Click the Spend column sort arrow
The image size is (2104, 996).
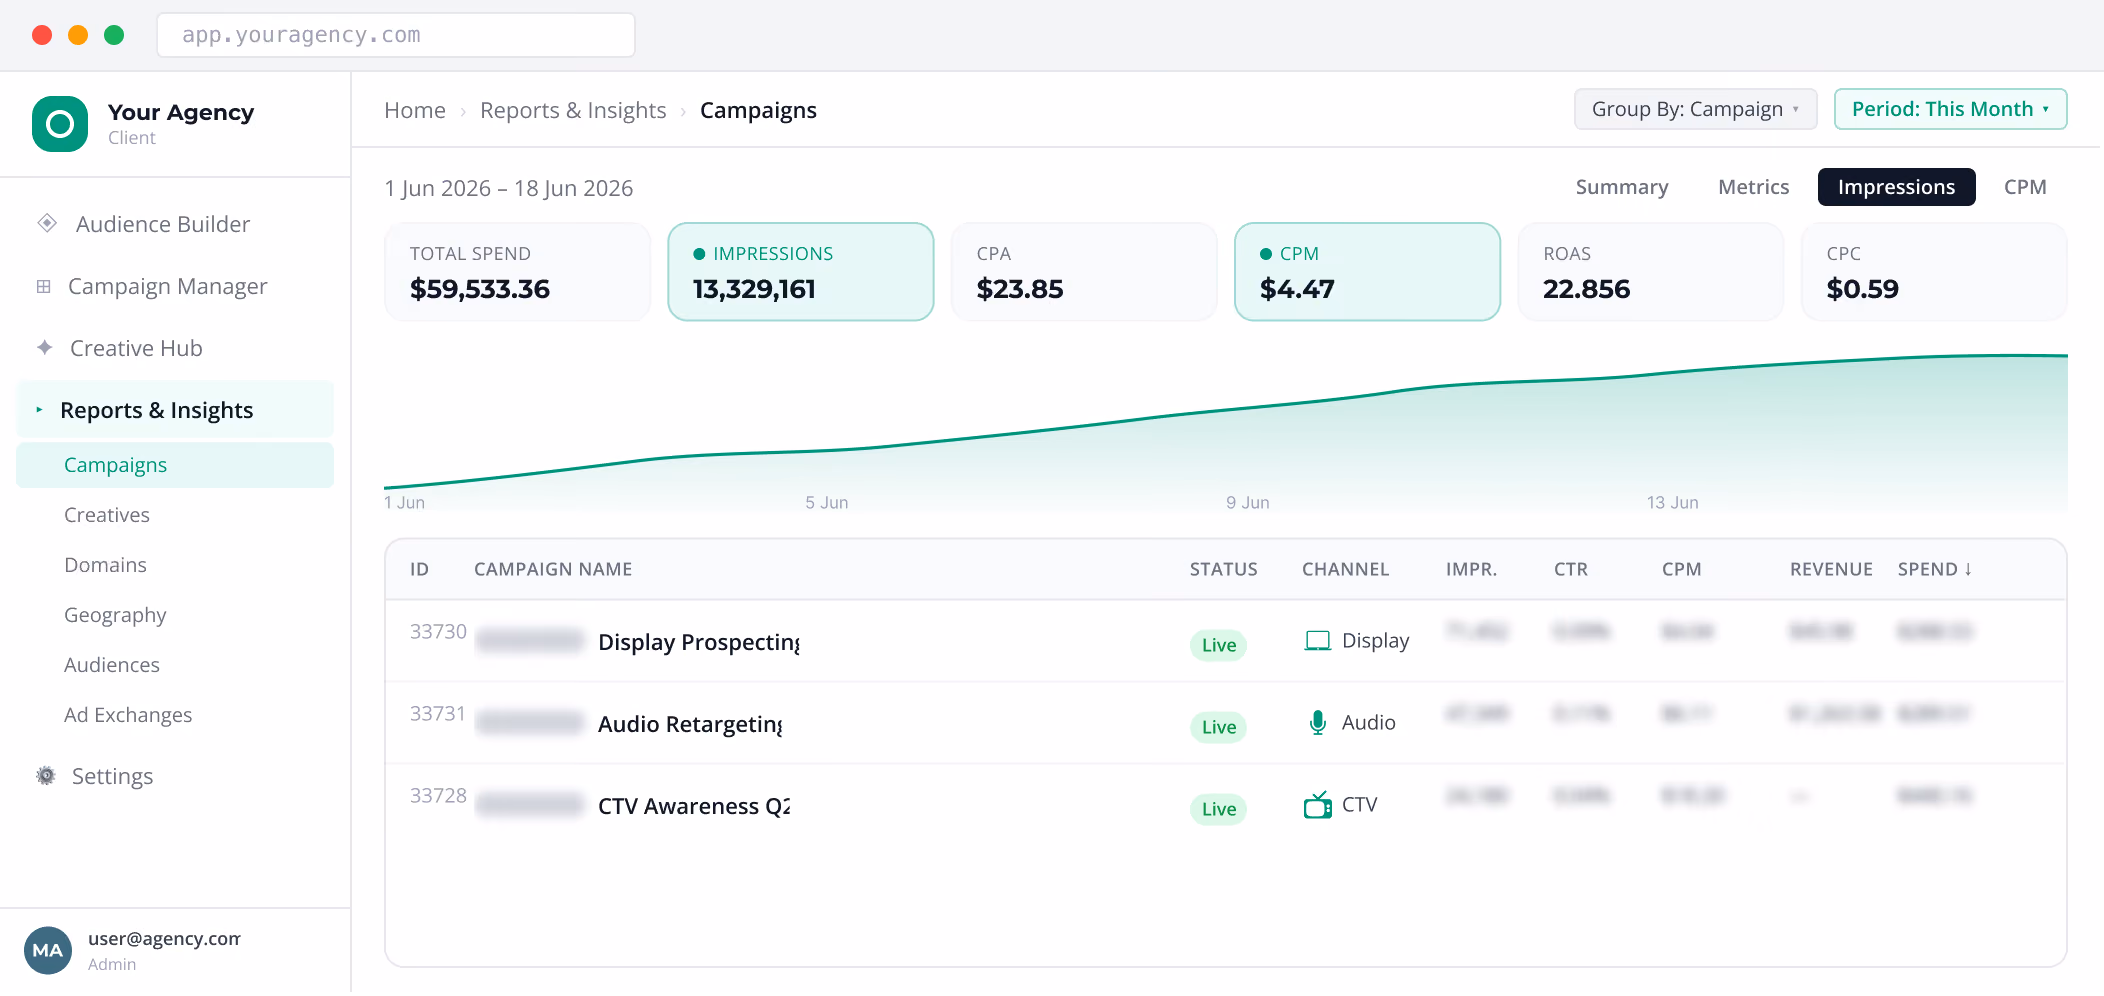click(x=1968, y=569)
